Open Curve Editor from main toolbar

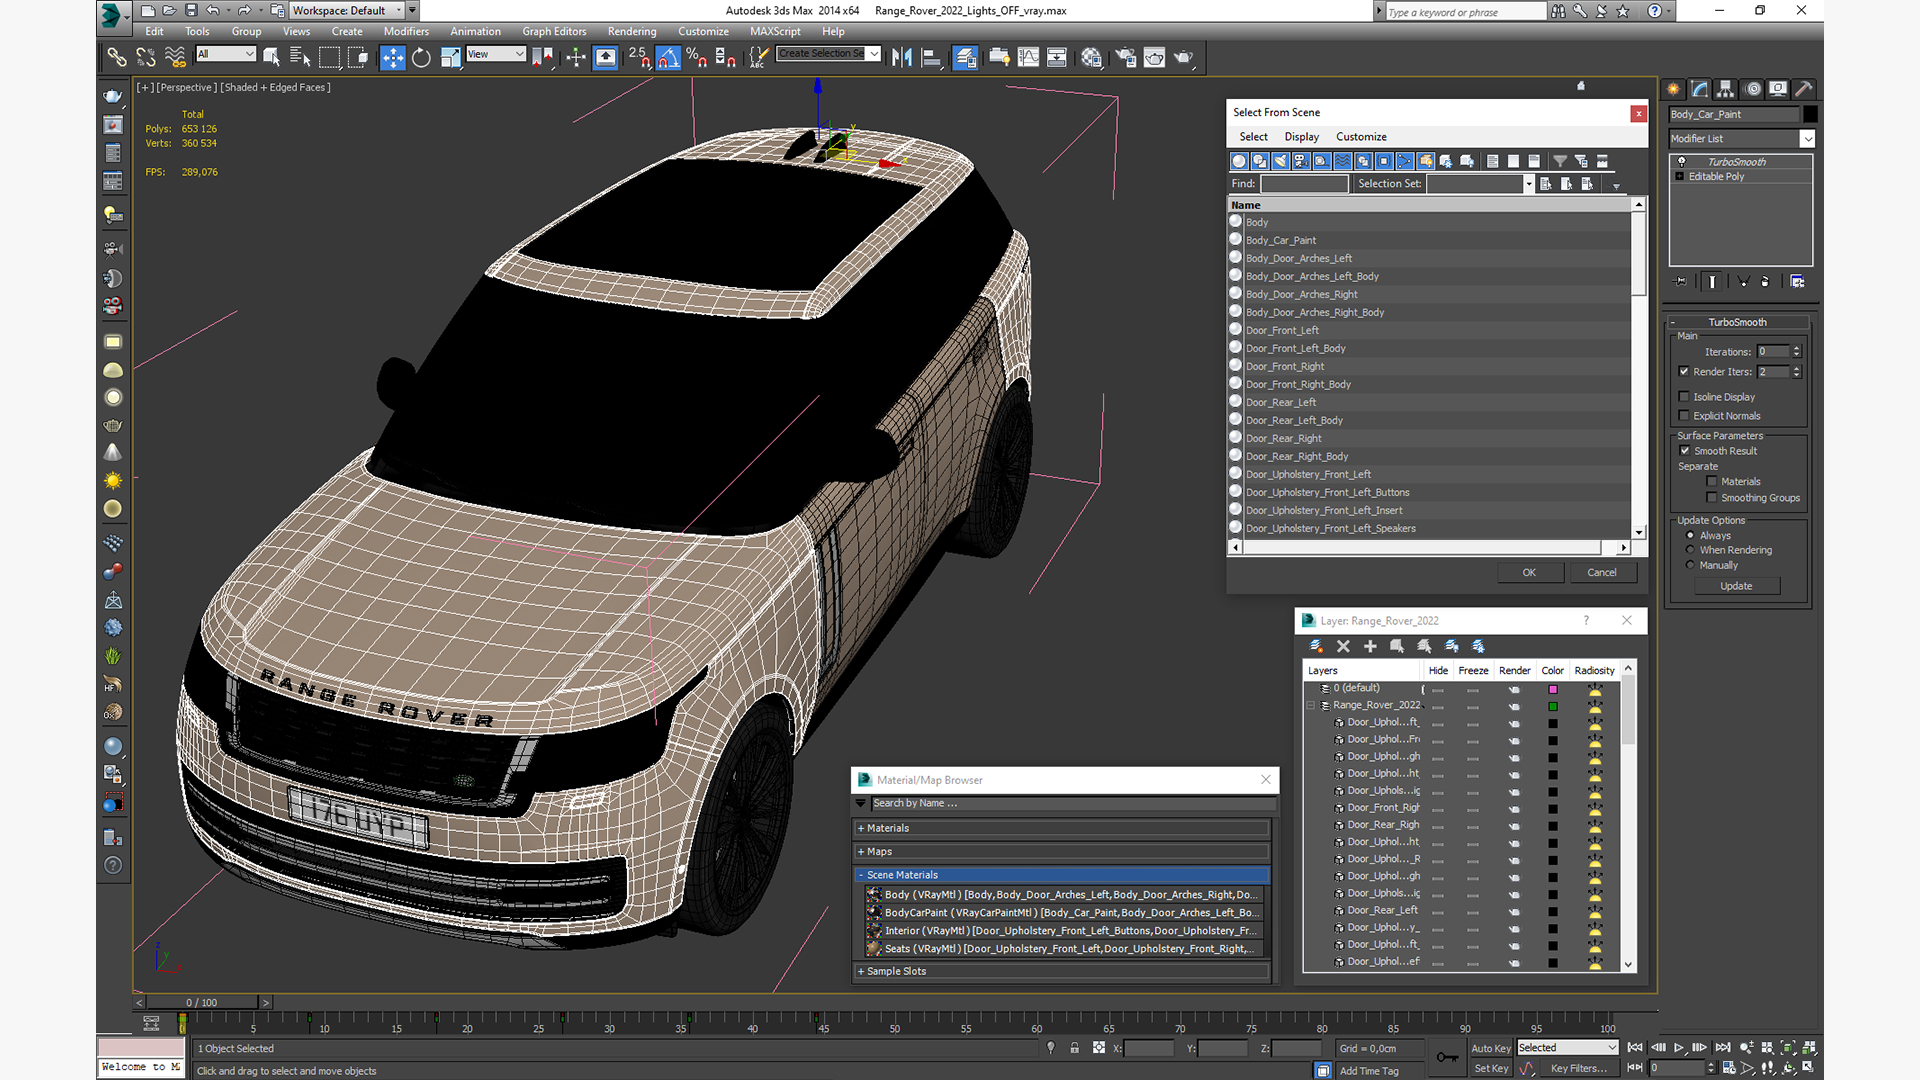pyautogui.click(x=1028, y=58)
